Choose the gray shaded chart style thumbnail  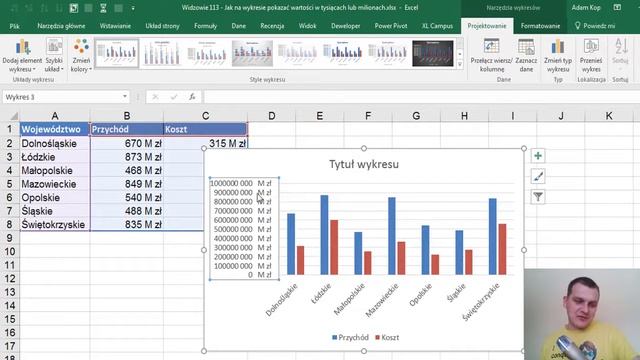252,53
